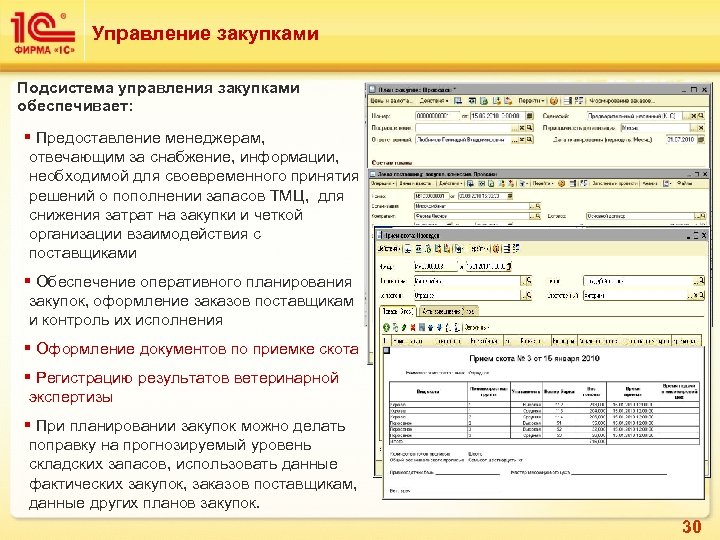Open Перейти menu in Прием скота window
Screen dimensions: 720x540
point(480,248)
